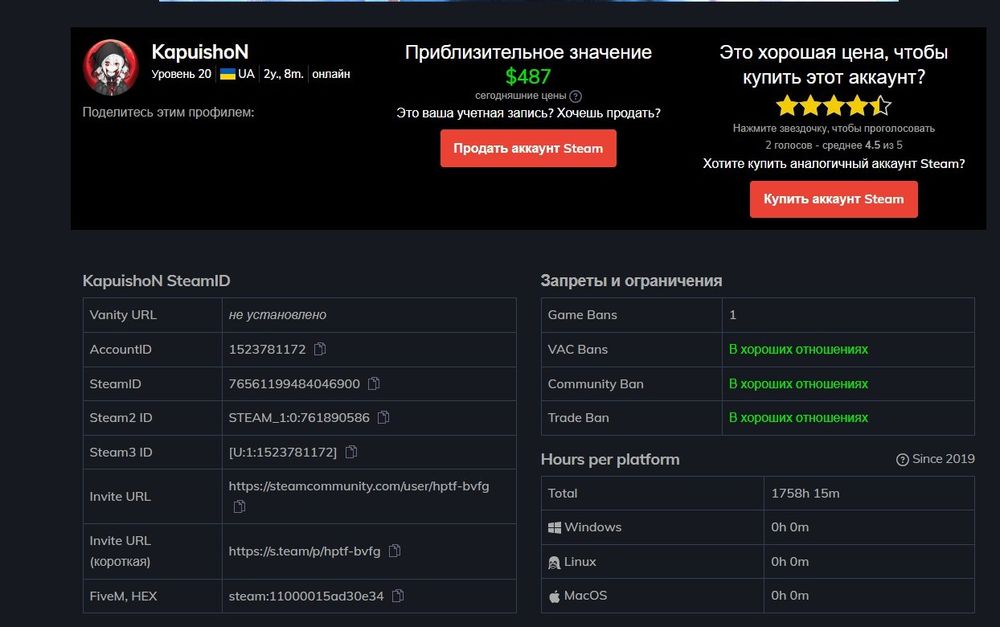Click the Уровень 20 level label

[x=181, y=74]
